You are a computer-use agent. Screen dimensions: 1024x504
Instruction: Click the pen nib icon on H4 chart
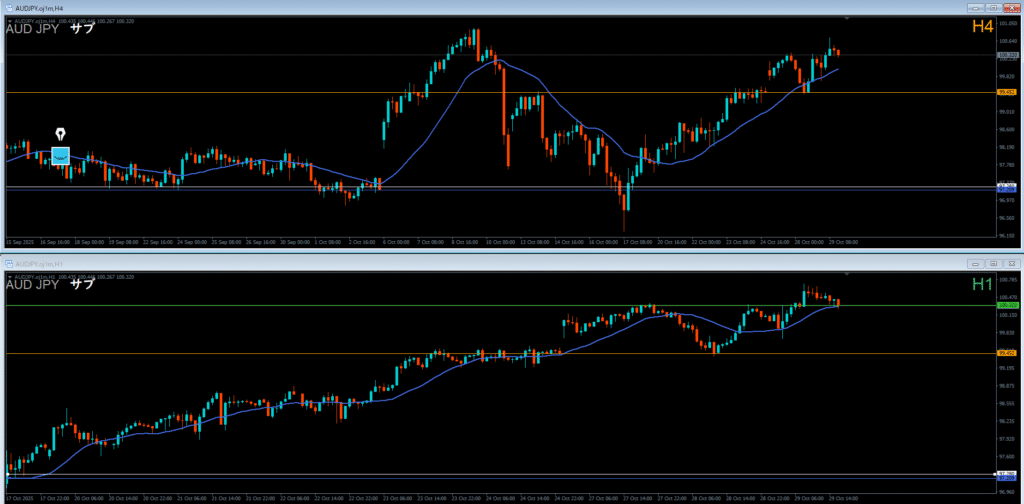61,135
